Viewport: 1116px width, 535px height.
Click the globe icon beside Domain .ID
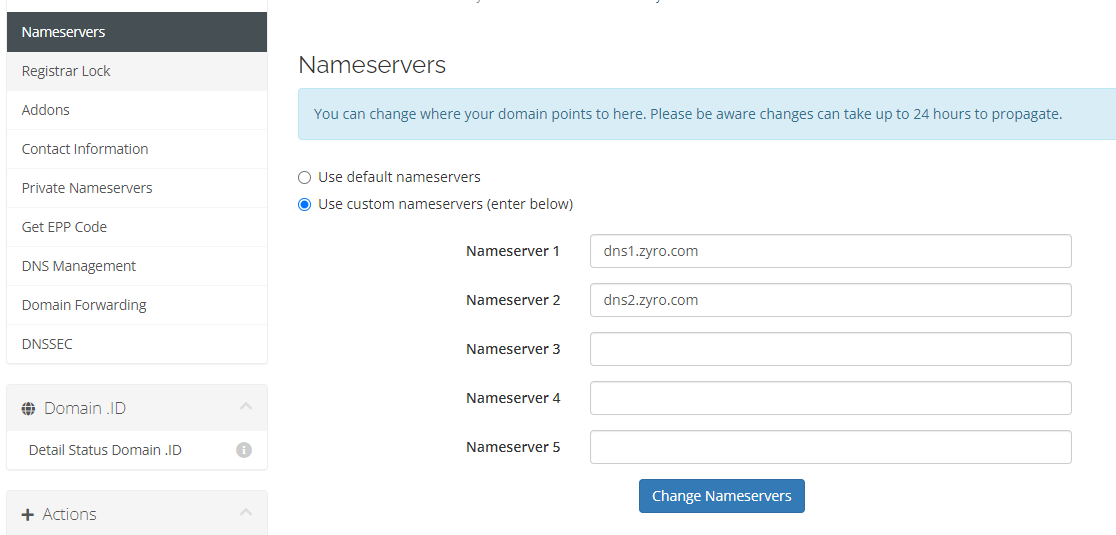[28, 408]
